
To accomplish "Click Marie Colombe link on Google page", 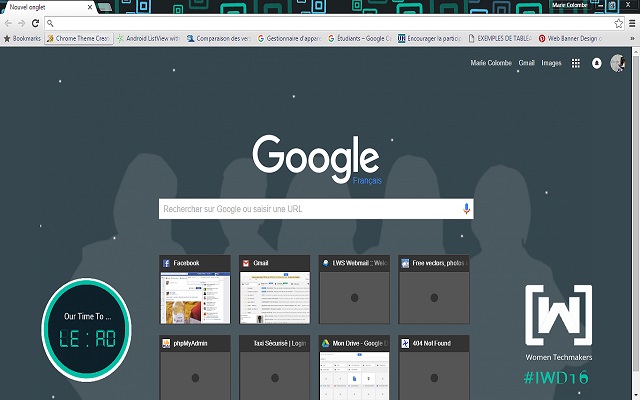I will 491,63.
